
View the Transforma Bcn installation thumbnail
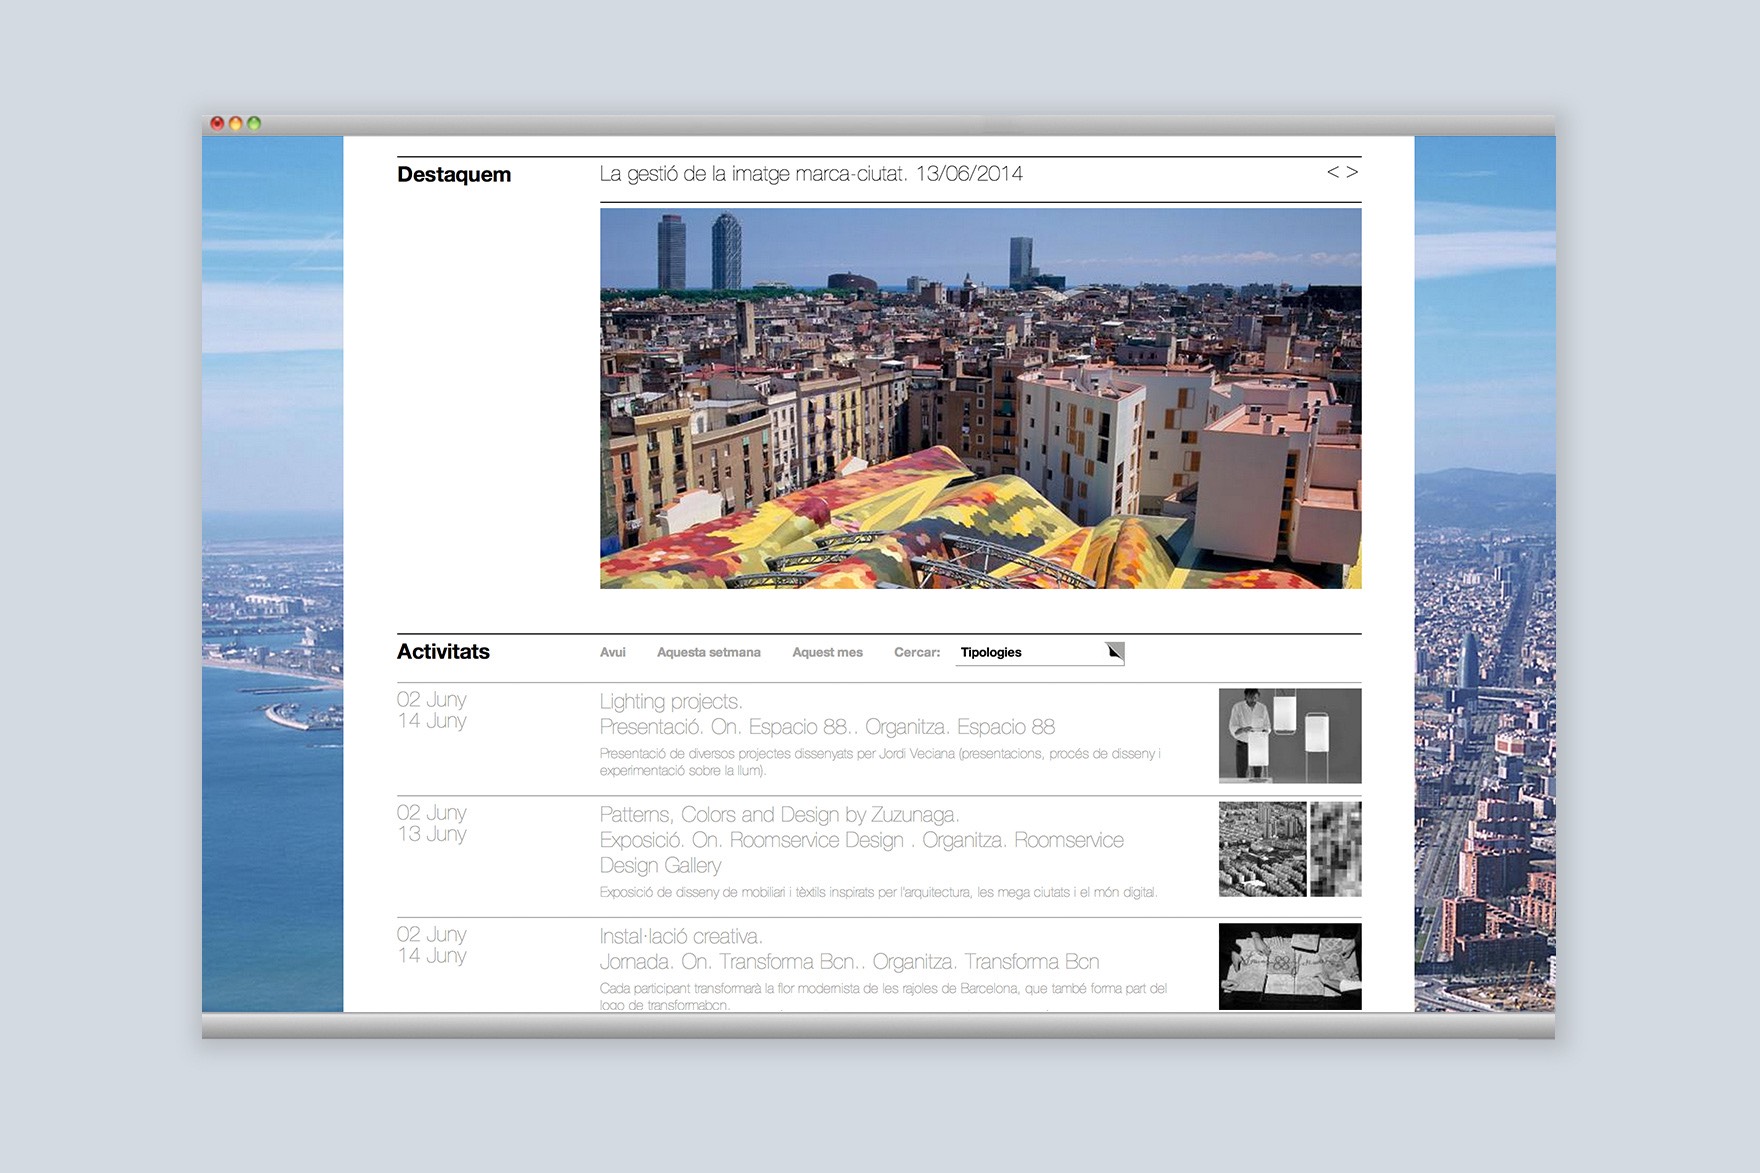coord(1290,966)
